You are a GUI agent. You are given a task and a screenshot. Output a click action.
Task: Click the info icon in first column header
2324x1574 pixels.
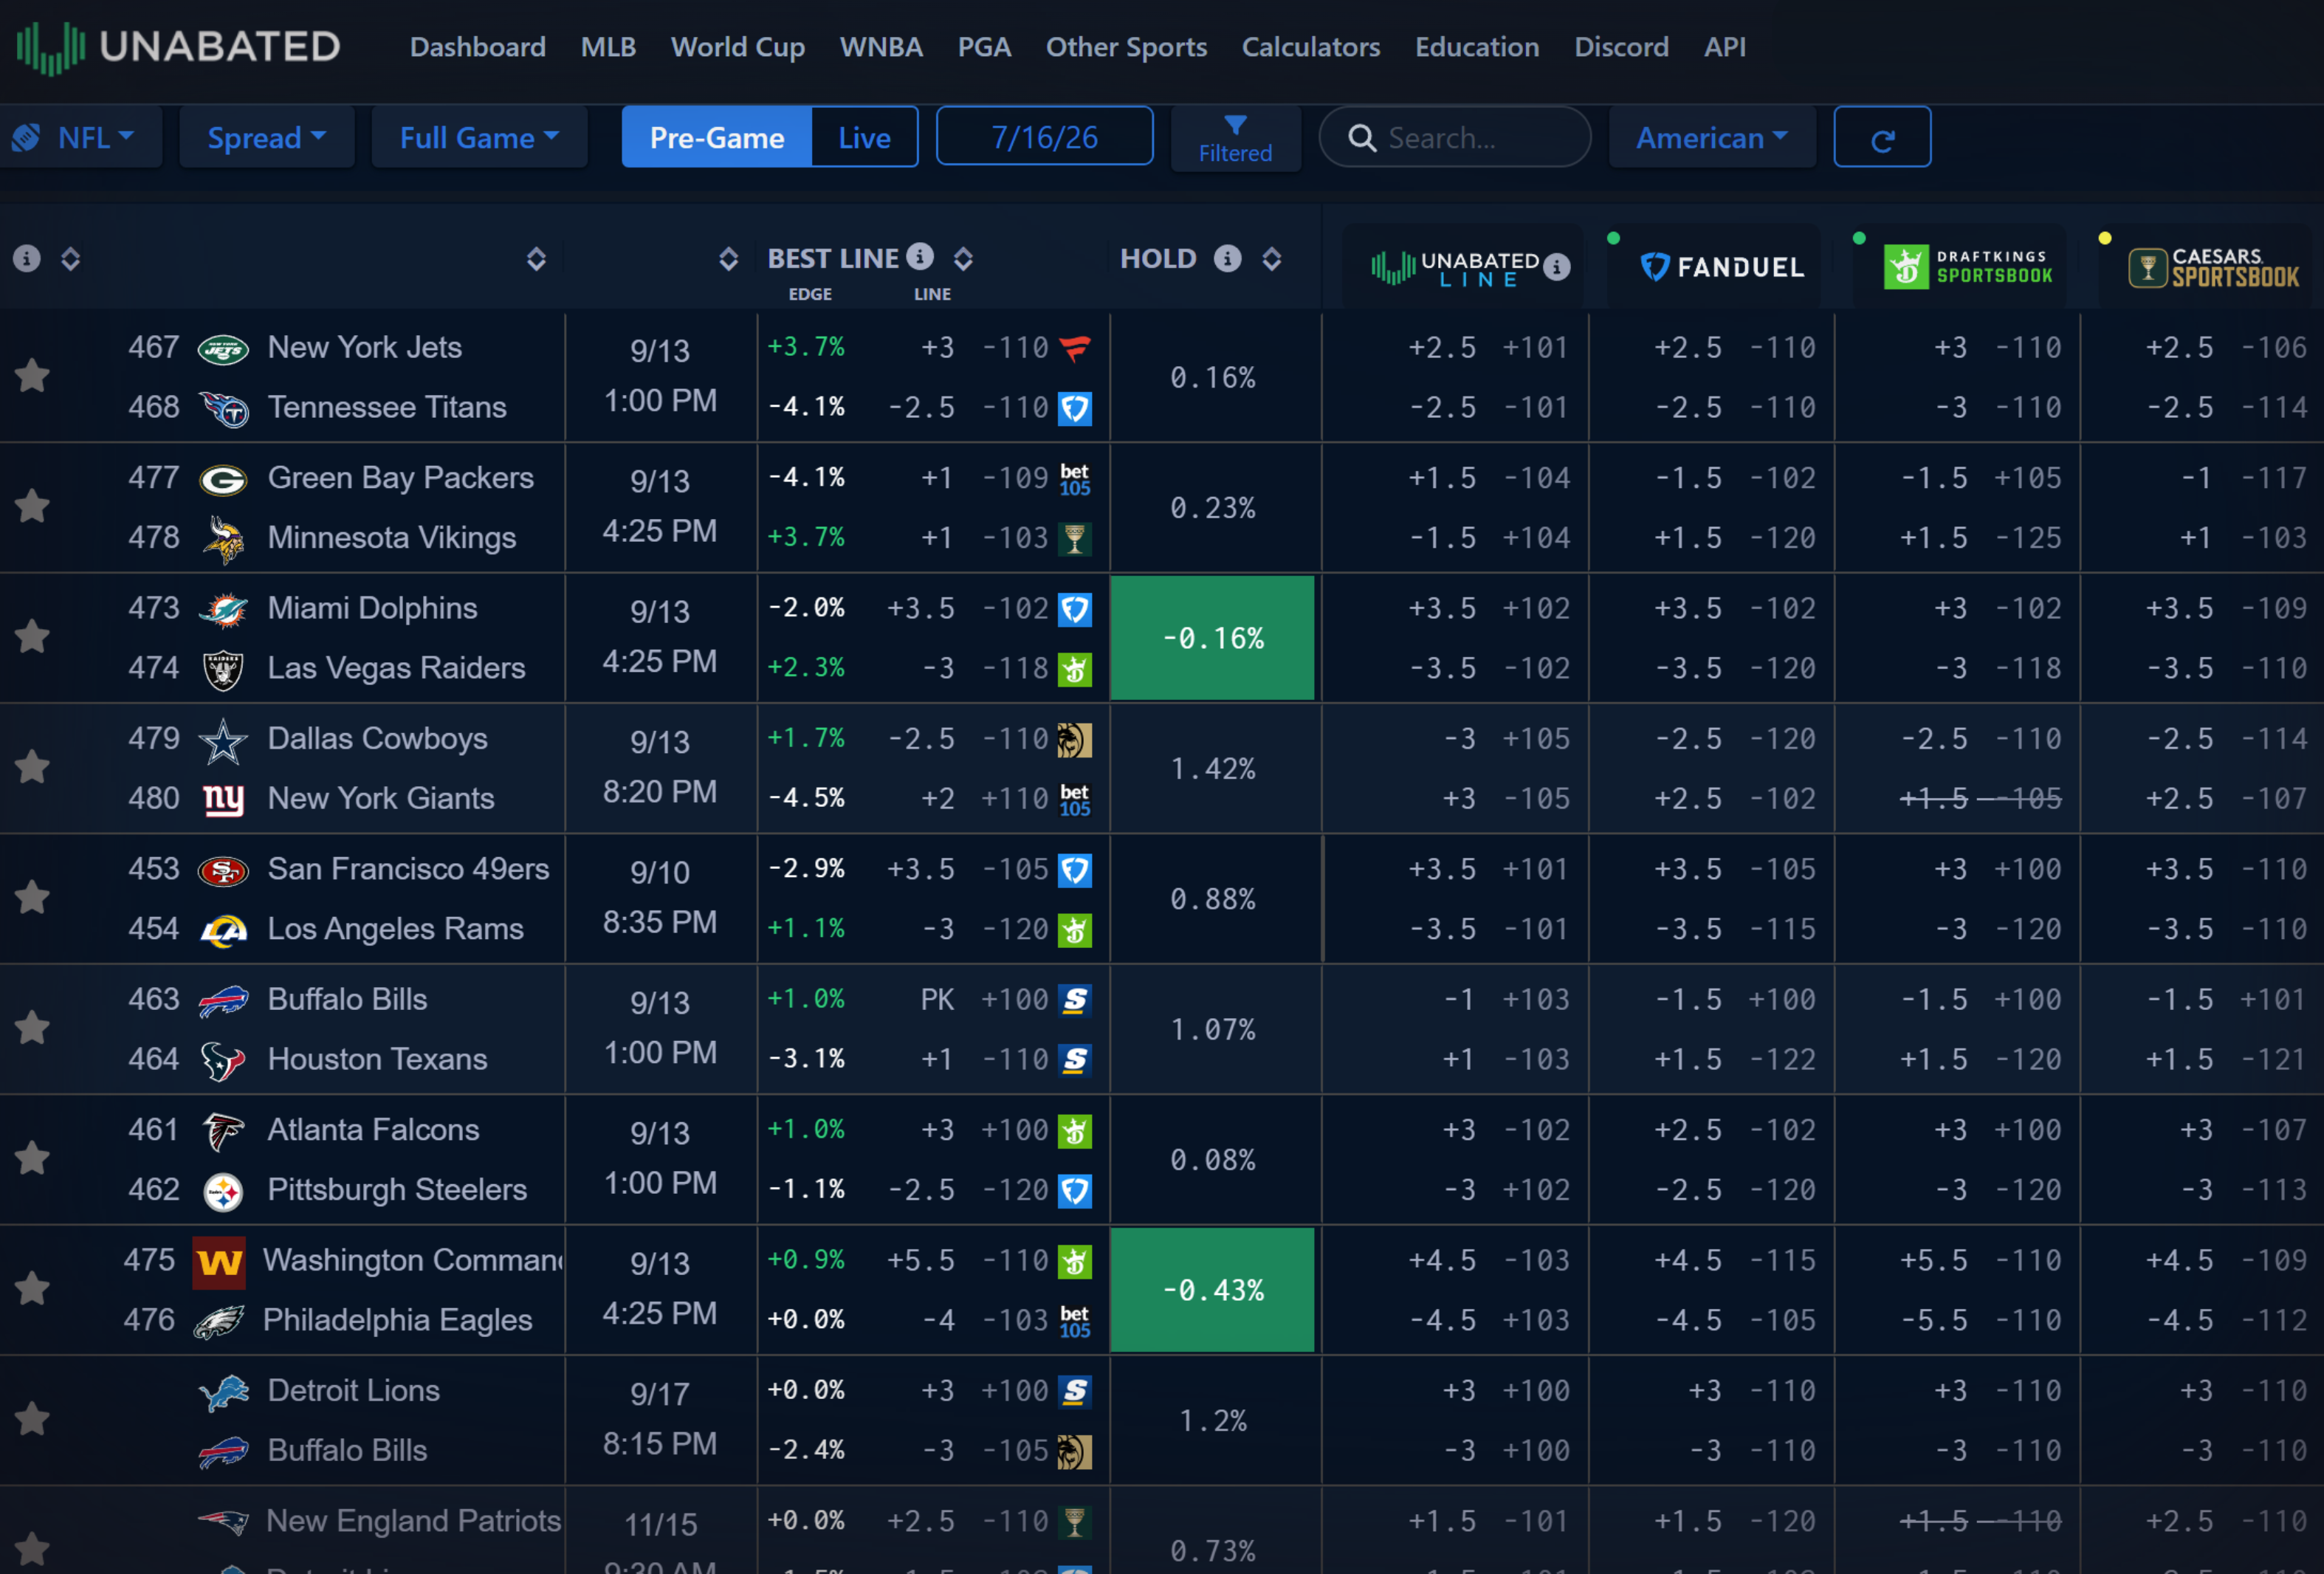[x=27, y=259]
